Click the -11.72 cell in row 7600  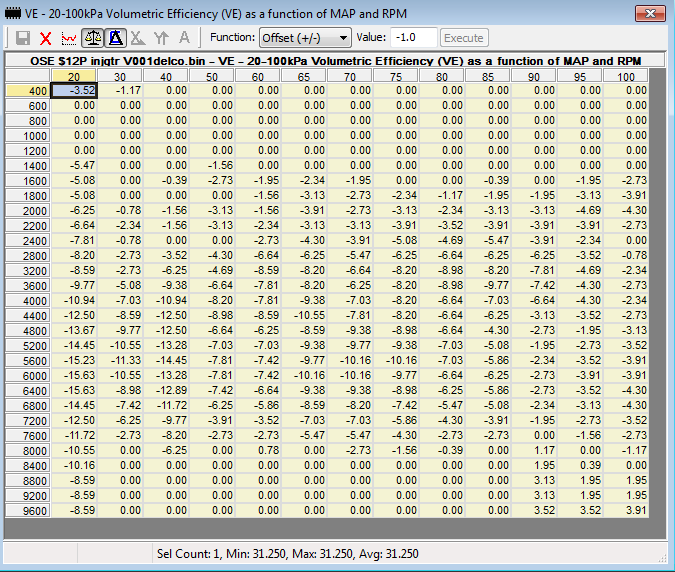pyautogui.click(x=74, y=435)
